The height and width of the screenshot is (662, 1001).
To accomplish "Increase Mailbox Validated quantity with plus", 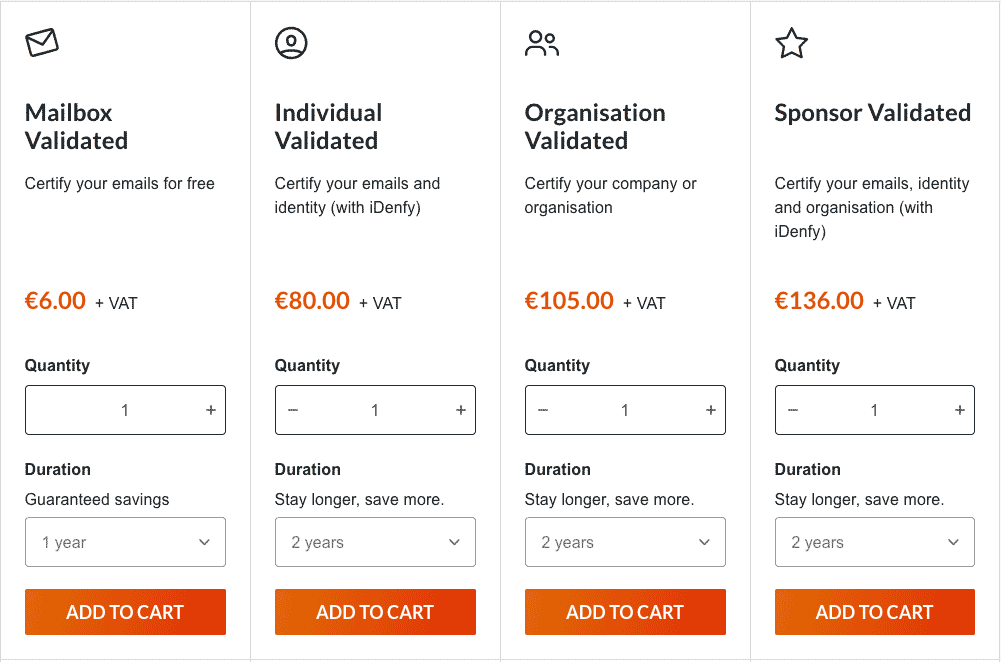I will [x=211, y=410].
